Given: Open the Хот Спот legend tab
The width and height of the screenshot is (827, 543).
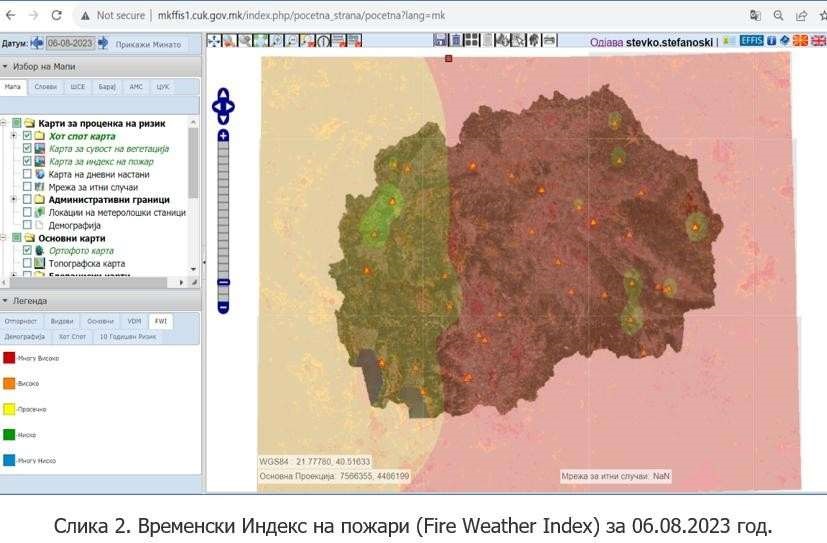Looking at the screenshot, I should (x=72, y=337).
